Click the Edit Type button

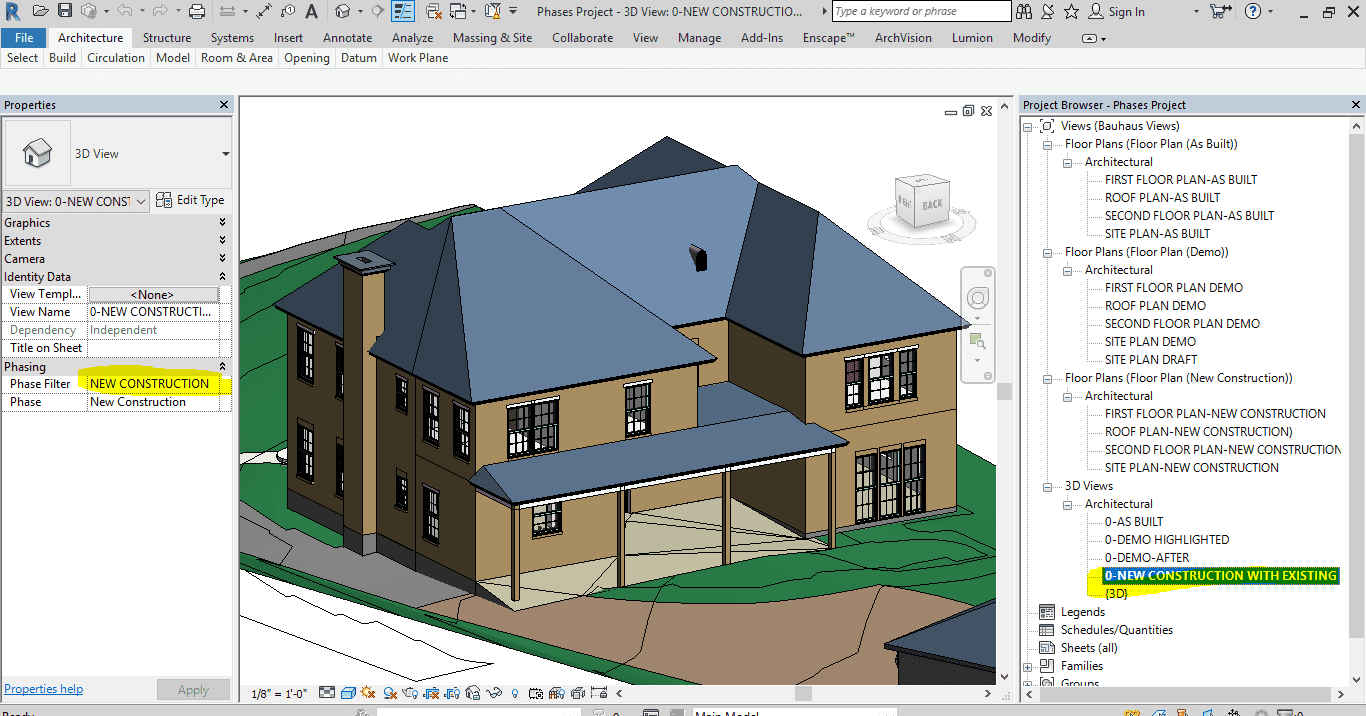coord(190,200)
